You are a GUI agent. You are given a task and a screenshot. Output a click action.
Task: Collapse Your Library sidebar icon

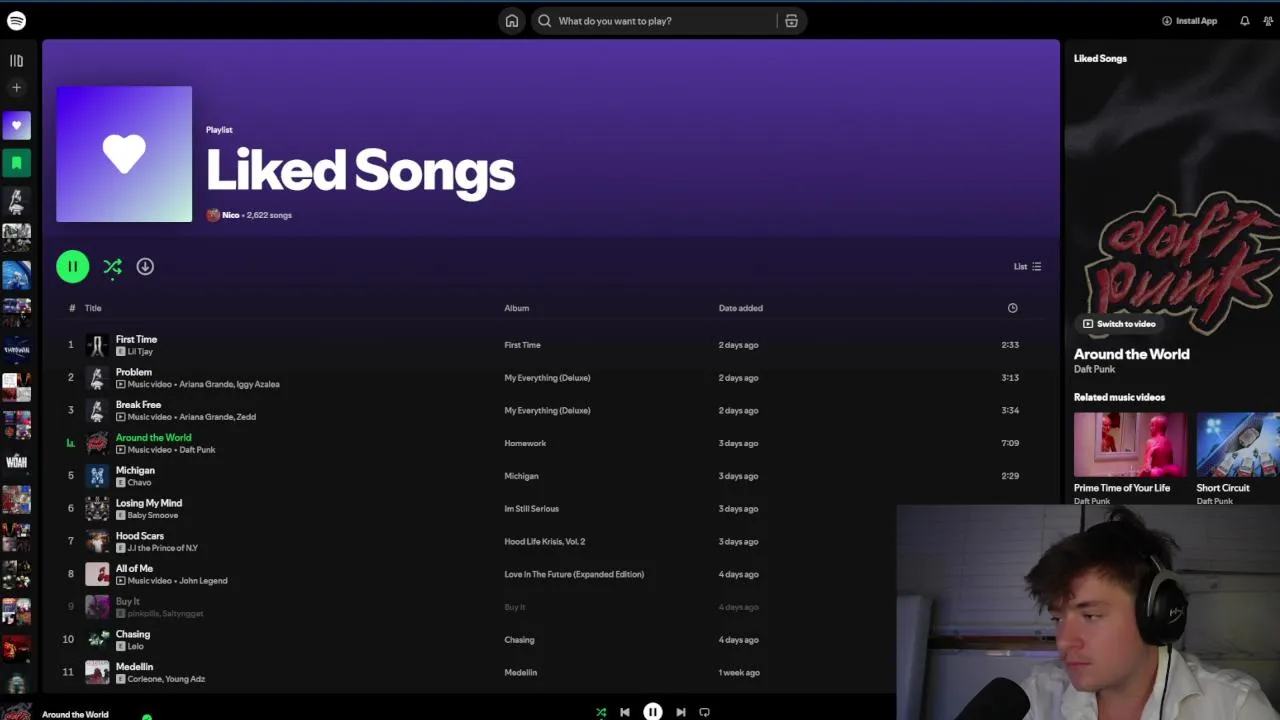pos(16,61)
